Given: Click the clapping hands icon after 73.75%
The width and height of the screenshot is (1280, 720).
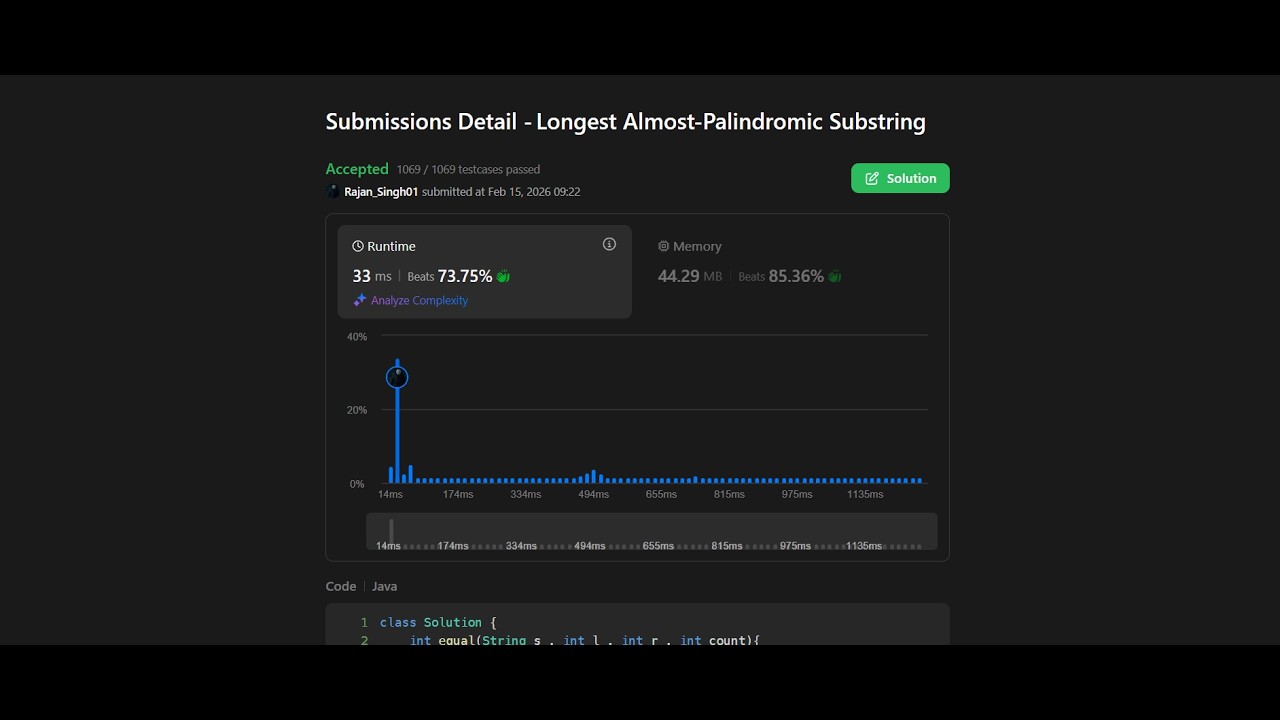Looking at the screenshot, I should [503, 276].
